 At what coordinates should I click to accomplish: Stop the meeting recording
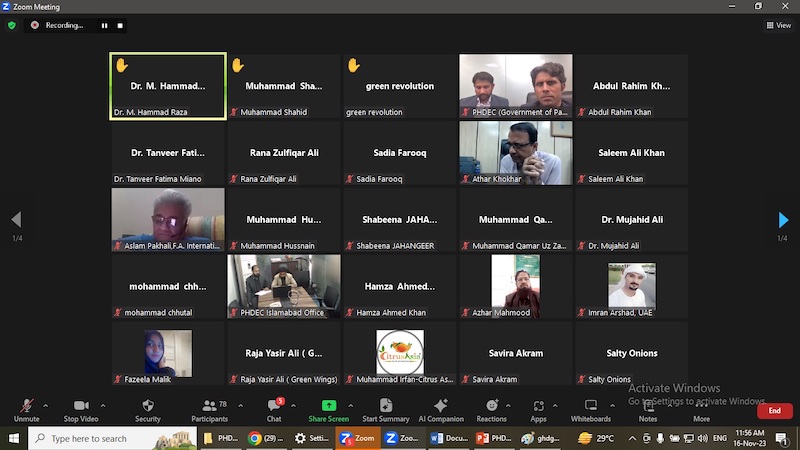(x=120, y=25)
